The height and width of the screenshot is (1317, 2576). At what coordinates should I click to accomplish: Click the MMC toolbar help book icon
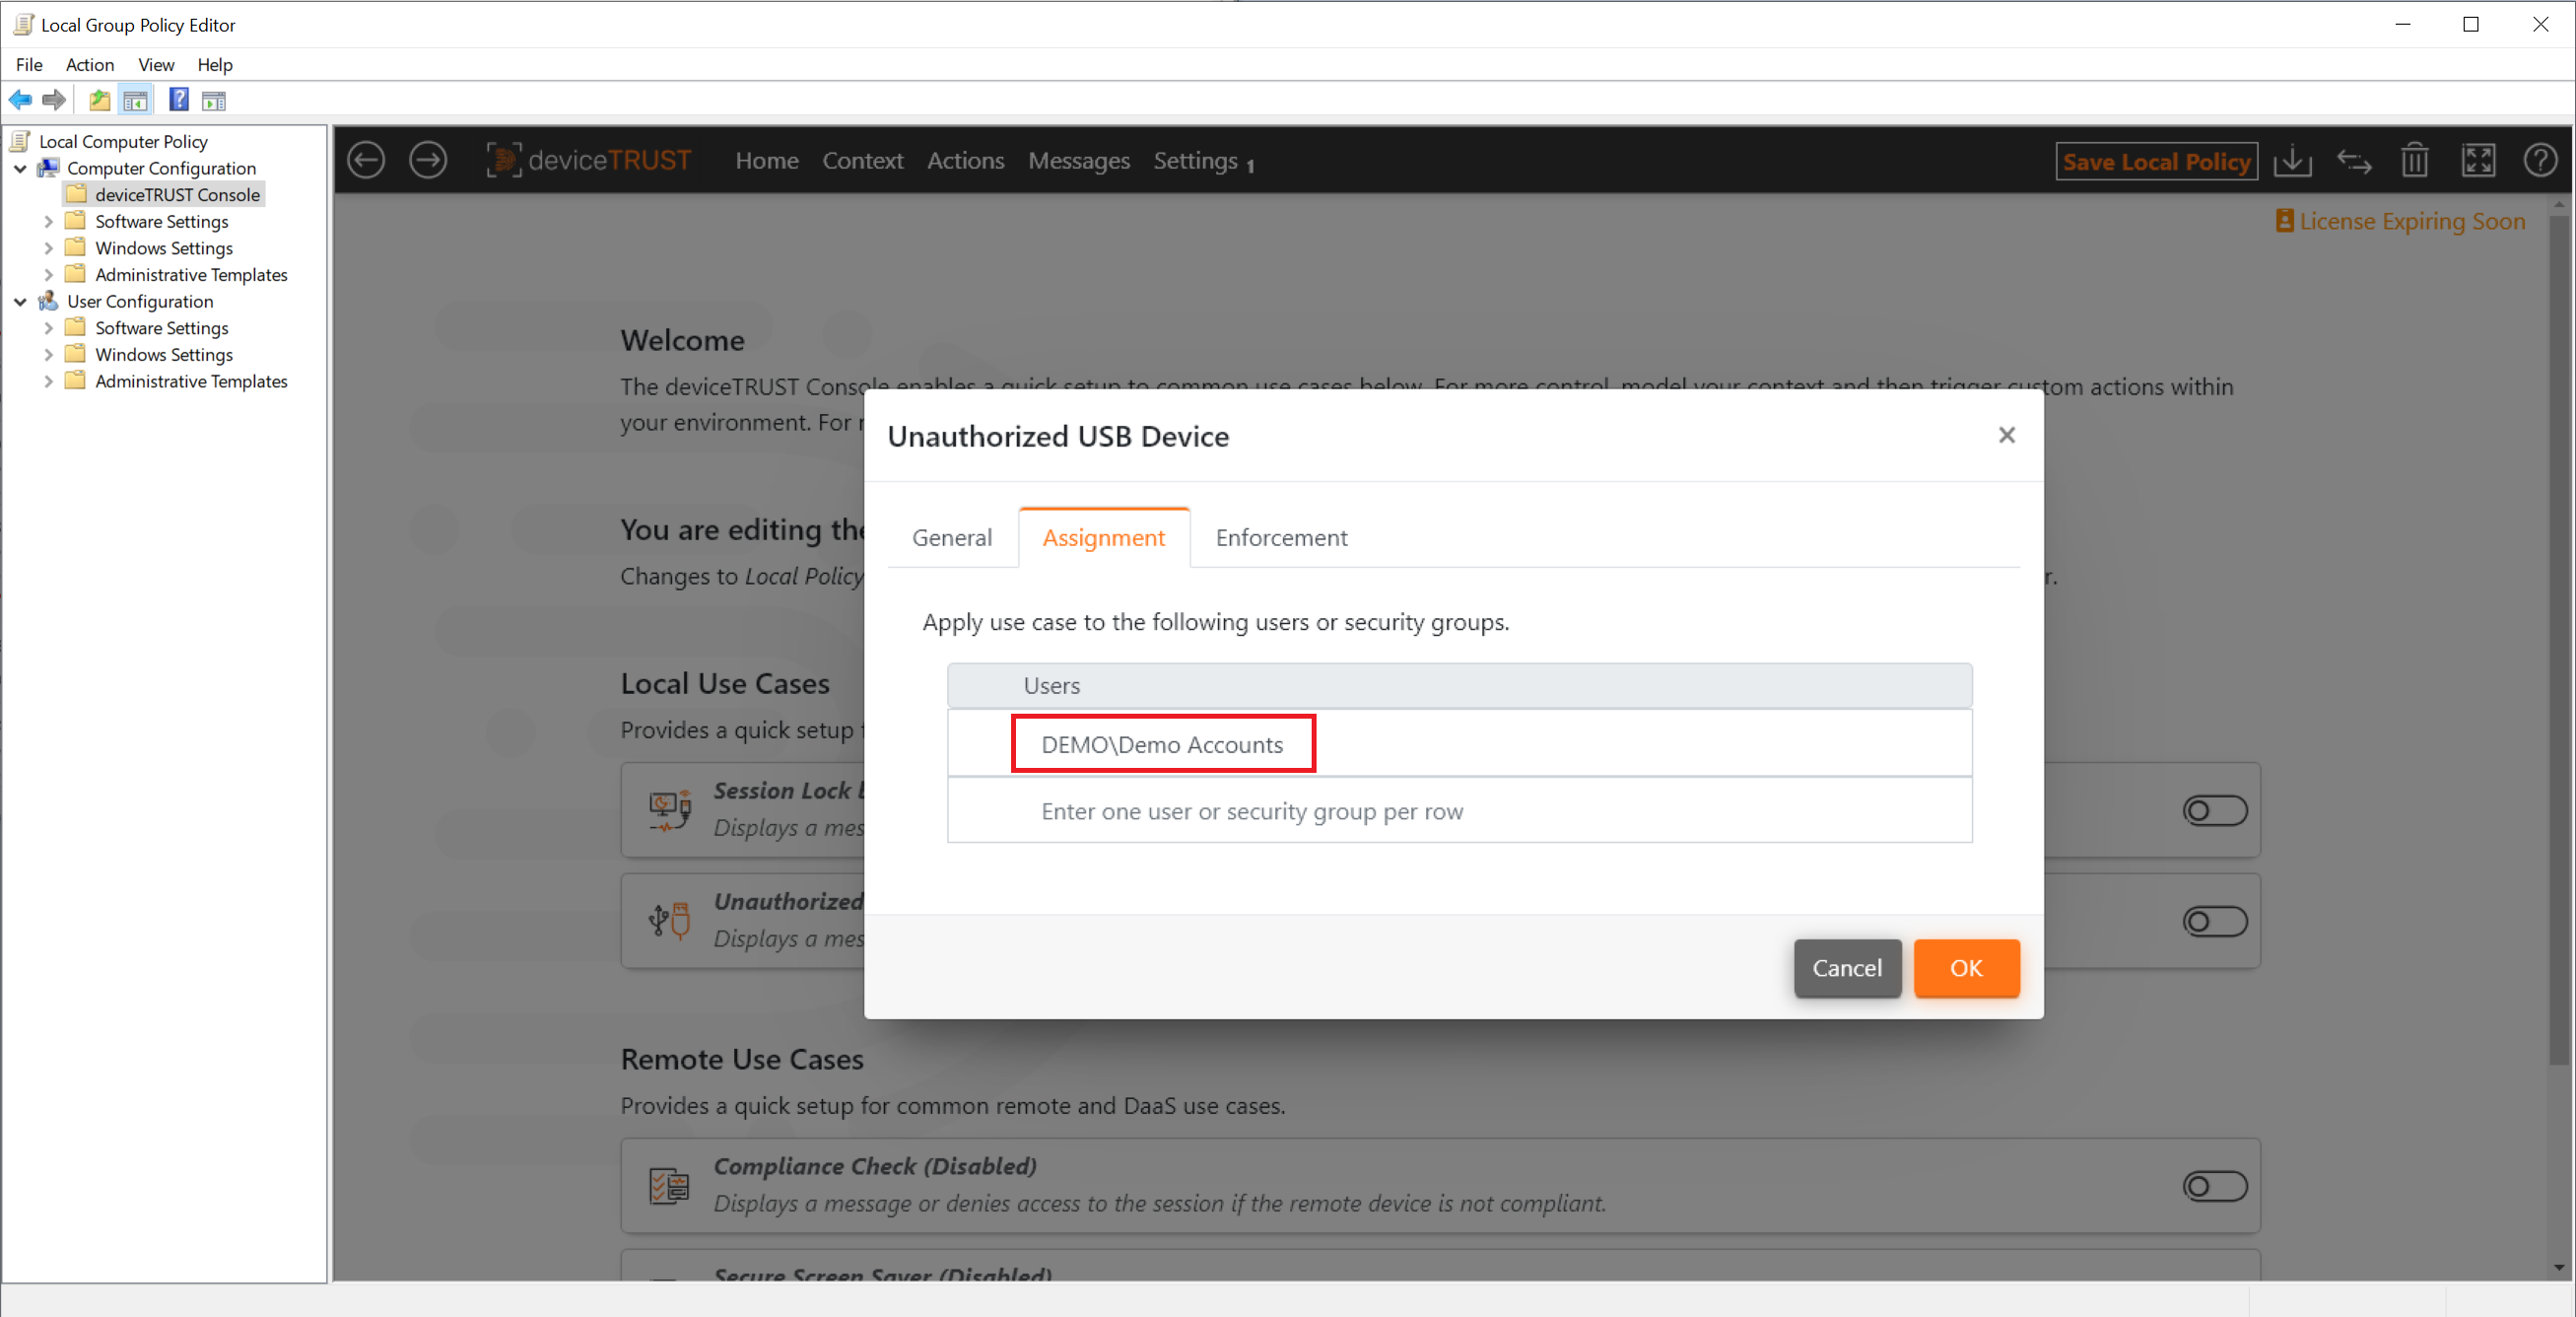[x=178, y=100]
